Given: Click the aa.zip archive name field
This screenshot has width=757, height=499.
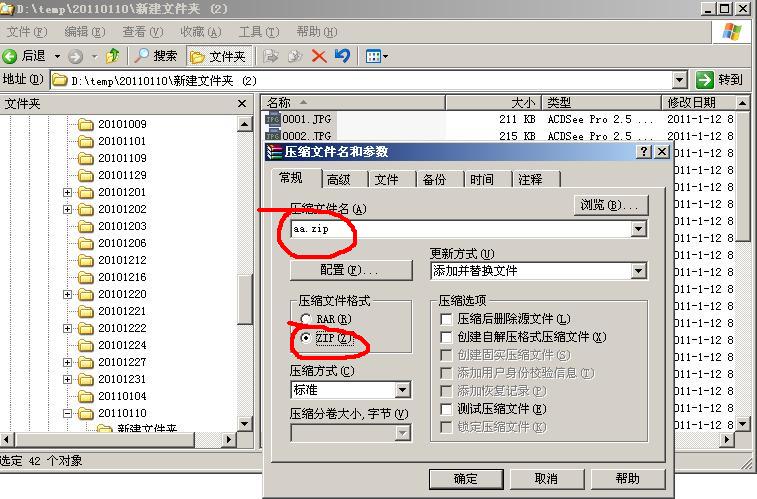Looking at the screenshot, I should coord(461,229).
